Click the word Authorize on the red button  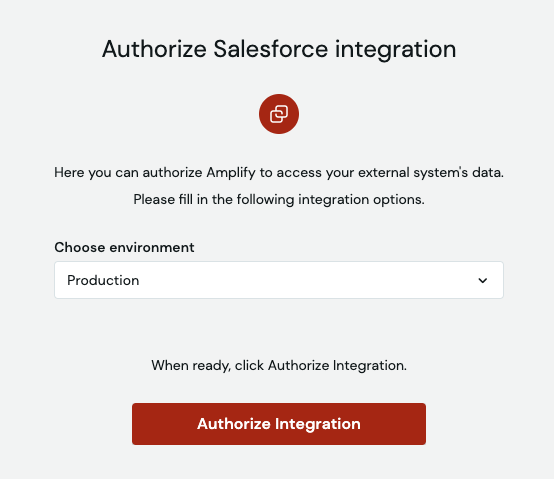point(234,424)
